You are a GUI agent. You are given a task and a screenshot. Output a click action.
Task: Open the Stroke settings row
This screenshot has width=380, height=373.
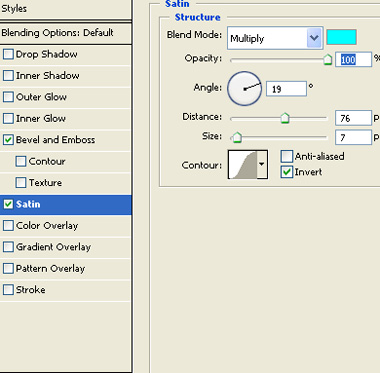pos(65,290)
